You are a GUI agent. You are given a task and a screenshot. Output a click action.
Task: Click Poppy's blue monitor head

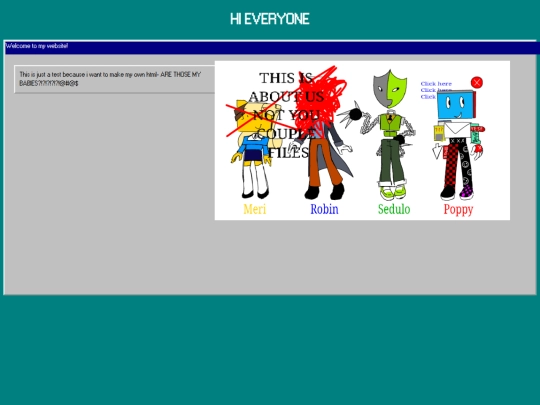456,104
